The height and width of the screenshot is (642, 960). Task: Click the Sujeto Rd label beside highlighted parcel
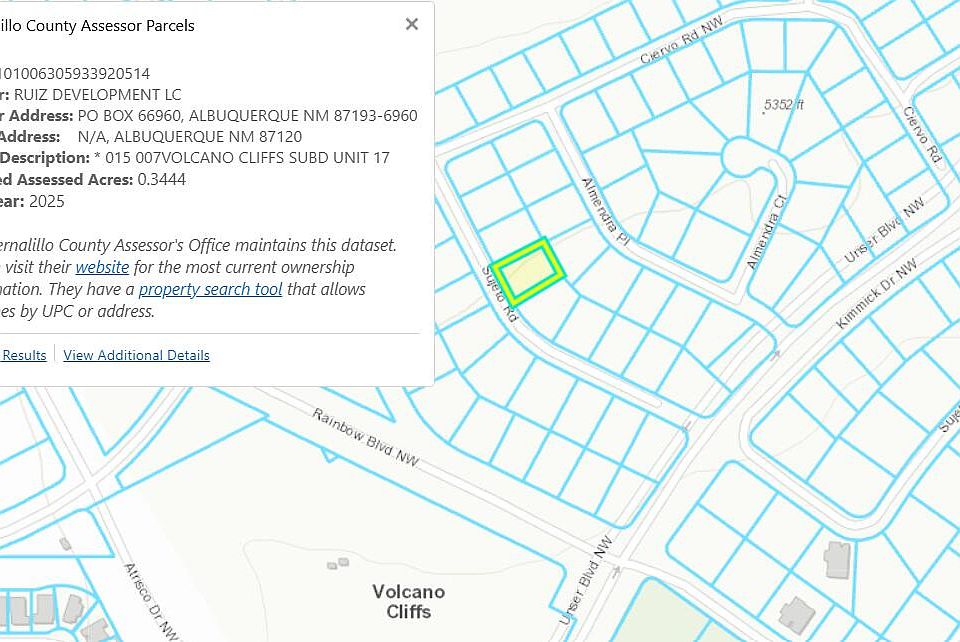[499, 294]
